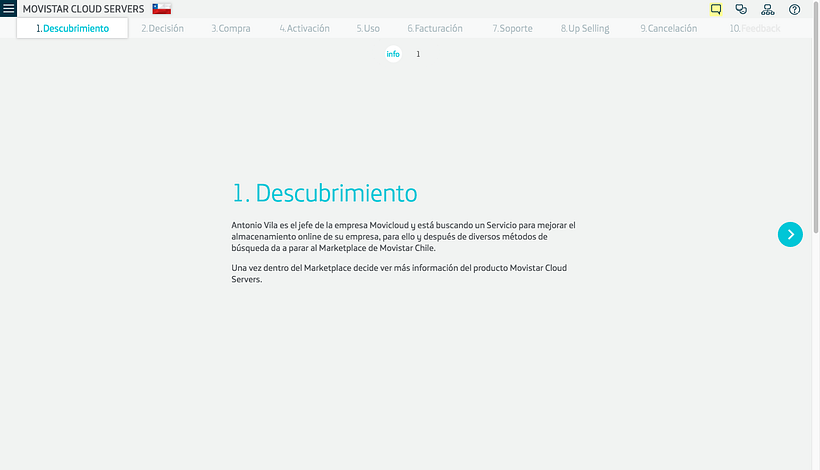Click paragraph starting 'Antonio Vila es el jefe'

point(403,236)
